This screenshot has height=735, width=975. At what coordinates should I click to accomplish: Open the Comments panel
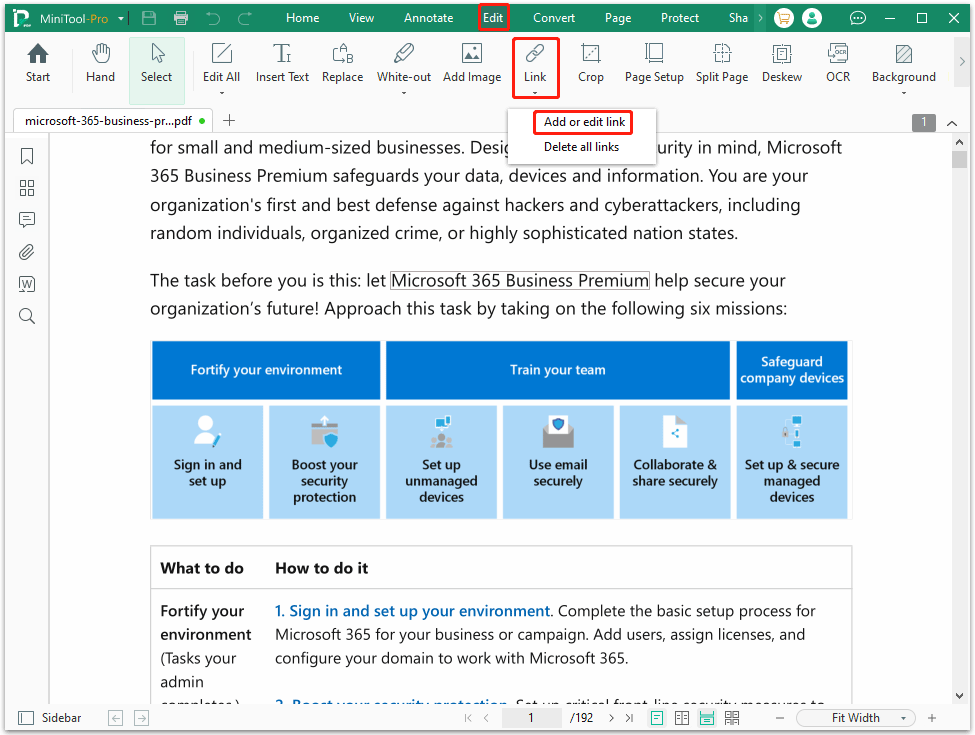click(26, 220)
